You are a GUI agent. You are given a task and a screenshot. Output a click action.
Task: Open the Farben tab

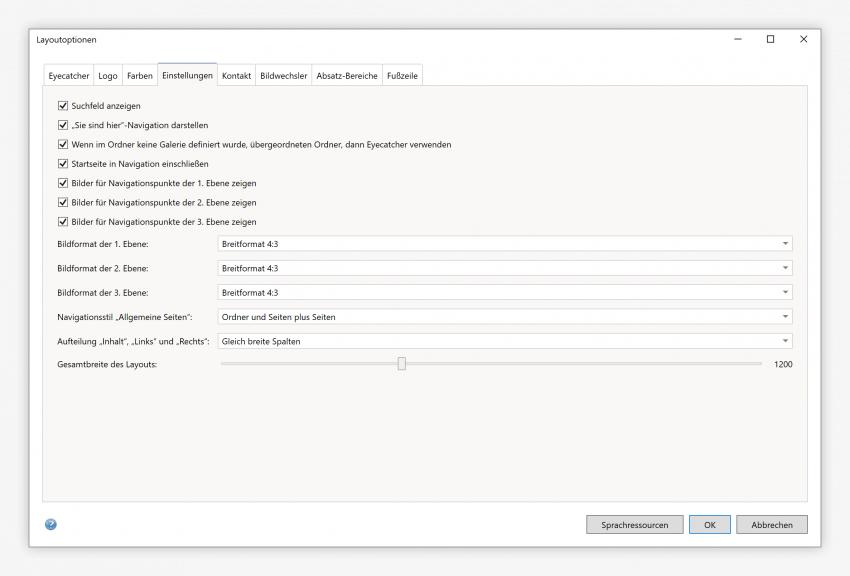[x=140, y=76]
